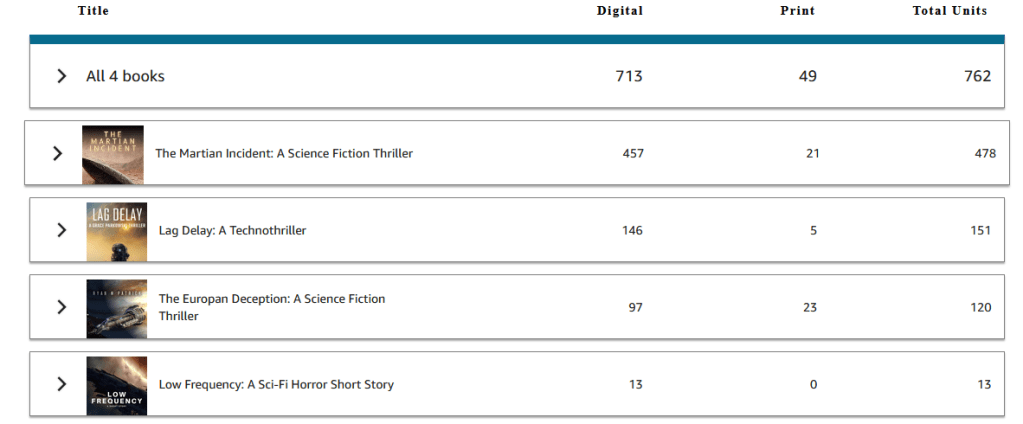Viewport: 1023px width, 424px height.
Task: Expand The Europan Deception row chevron
Action: click(x=62, y=307)
